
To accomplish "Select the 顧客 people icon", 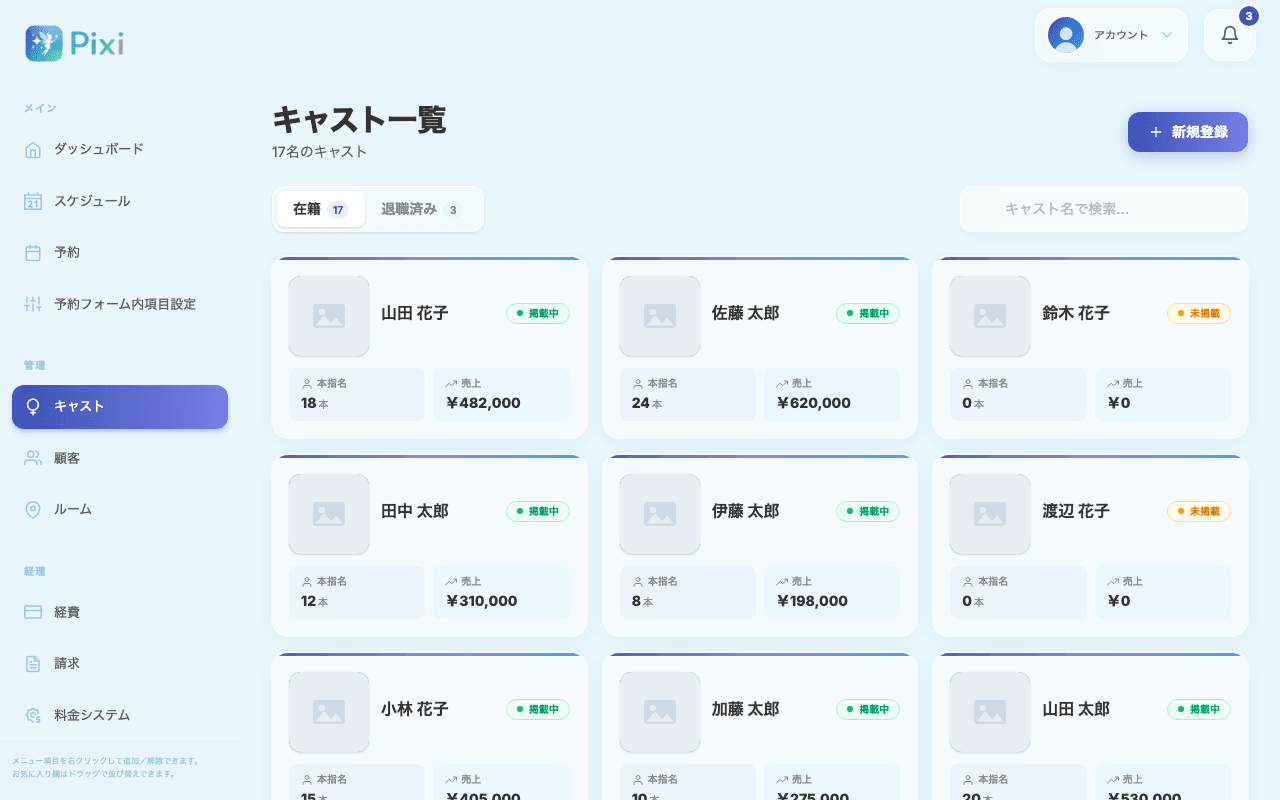I will (33, 458).
